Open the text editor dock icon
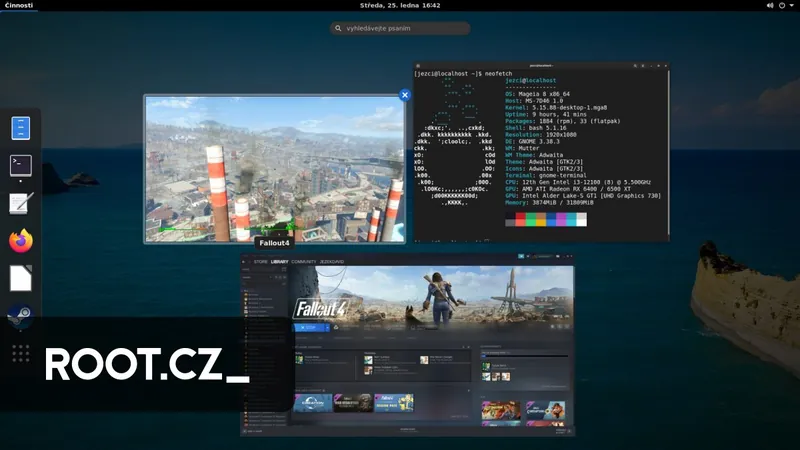 point(21,203)
